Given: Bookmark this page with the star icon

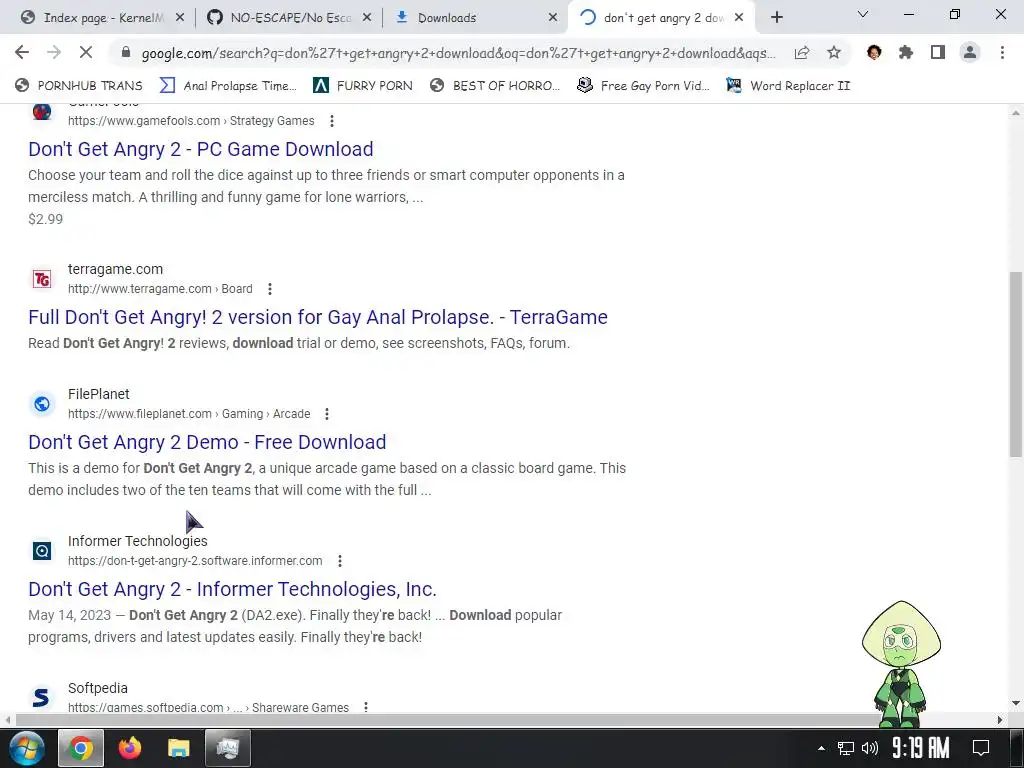Looking at the screenshot, I should pyautogui.click(x=834, y=52).
